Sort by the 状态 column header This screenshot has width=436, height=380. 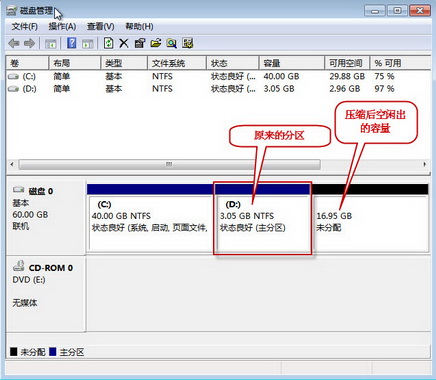(233, 63)
